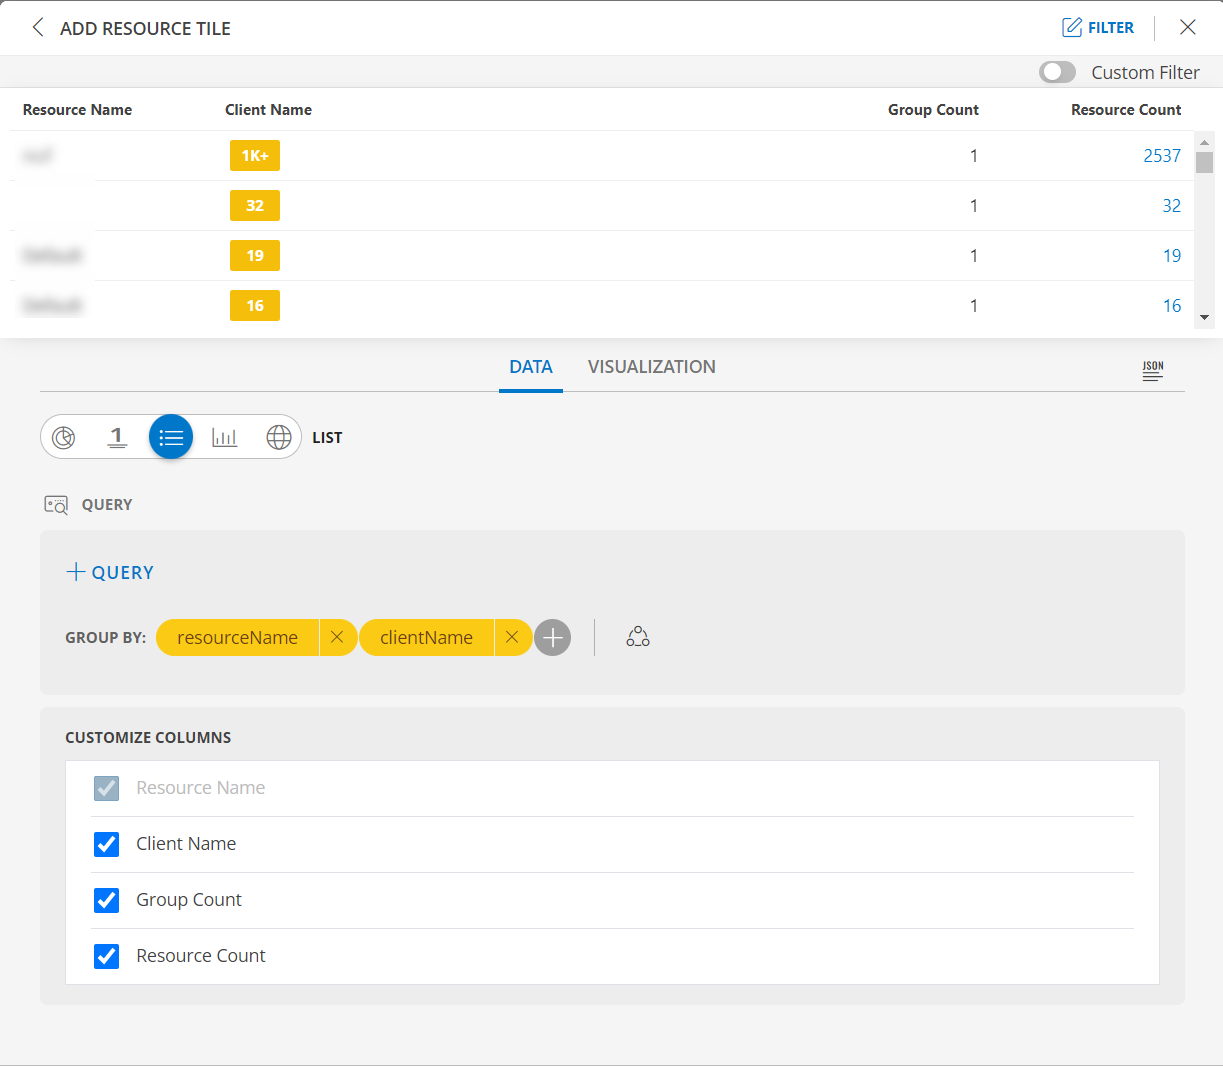Image resolution: width=1223 pixels, height=1066 pixels.
Task: Click the Resource Count link showing 2537
Action: point(1163,156)
